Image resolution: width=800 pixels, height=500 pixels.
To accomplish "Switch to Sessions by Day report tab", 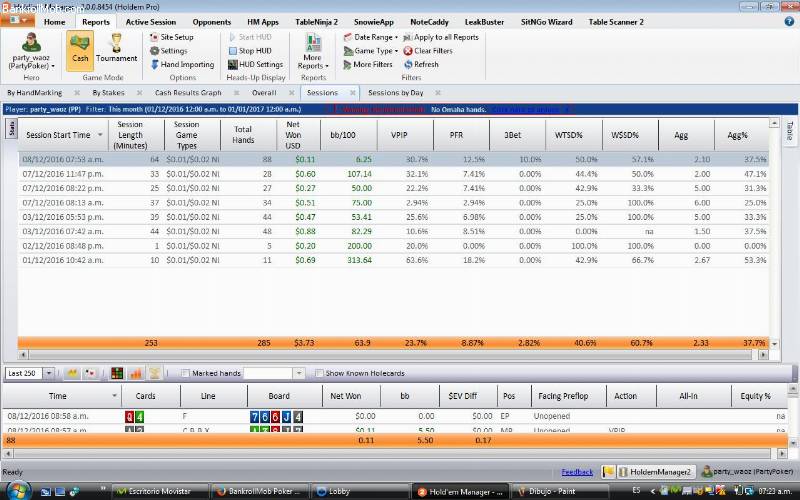I will (395, 93).
